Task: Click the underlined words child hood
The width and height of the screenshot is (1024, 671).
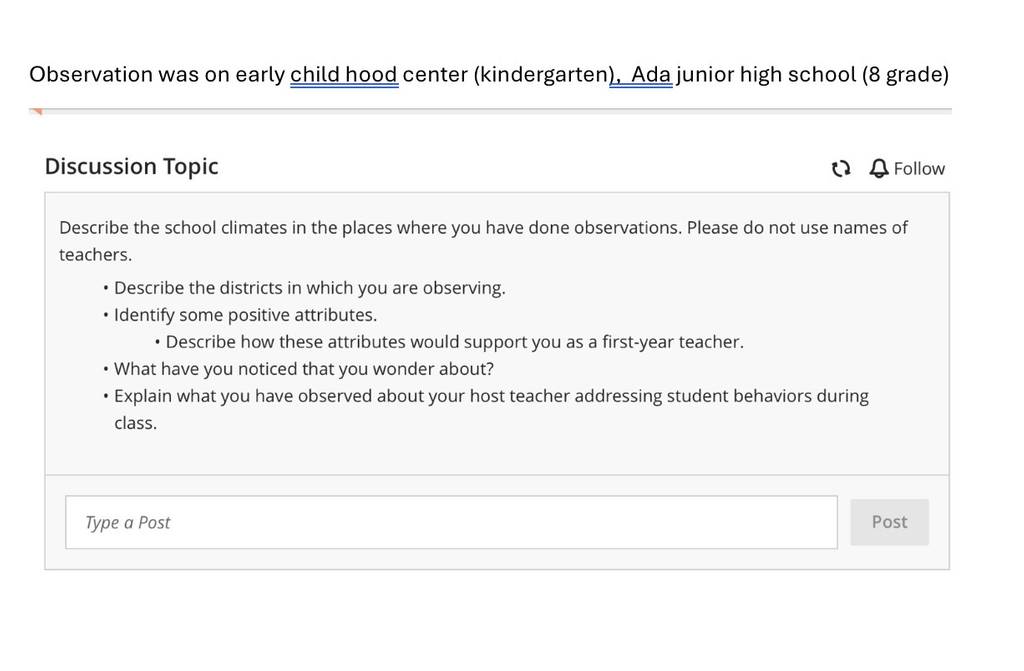Action: tap(344, 74)
